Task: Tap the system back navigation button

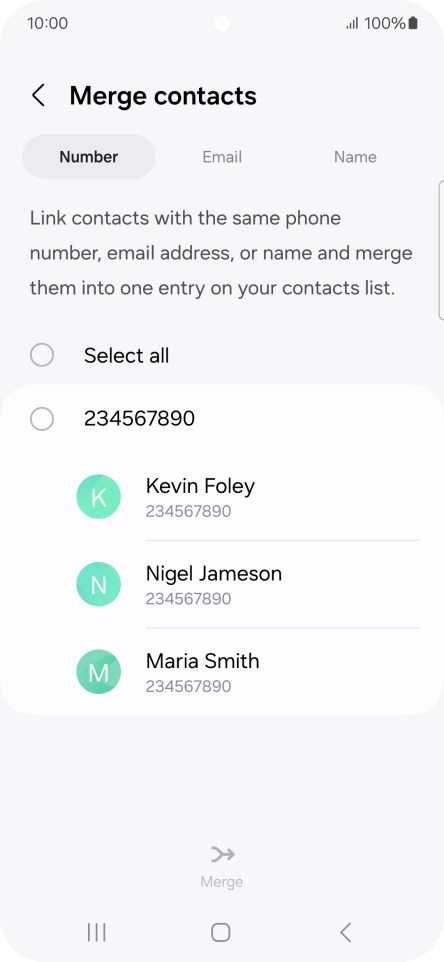Action: click(x=345, y=933)
